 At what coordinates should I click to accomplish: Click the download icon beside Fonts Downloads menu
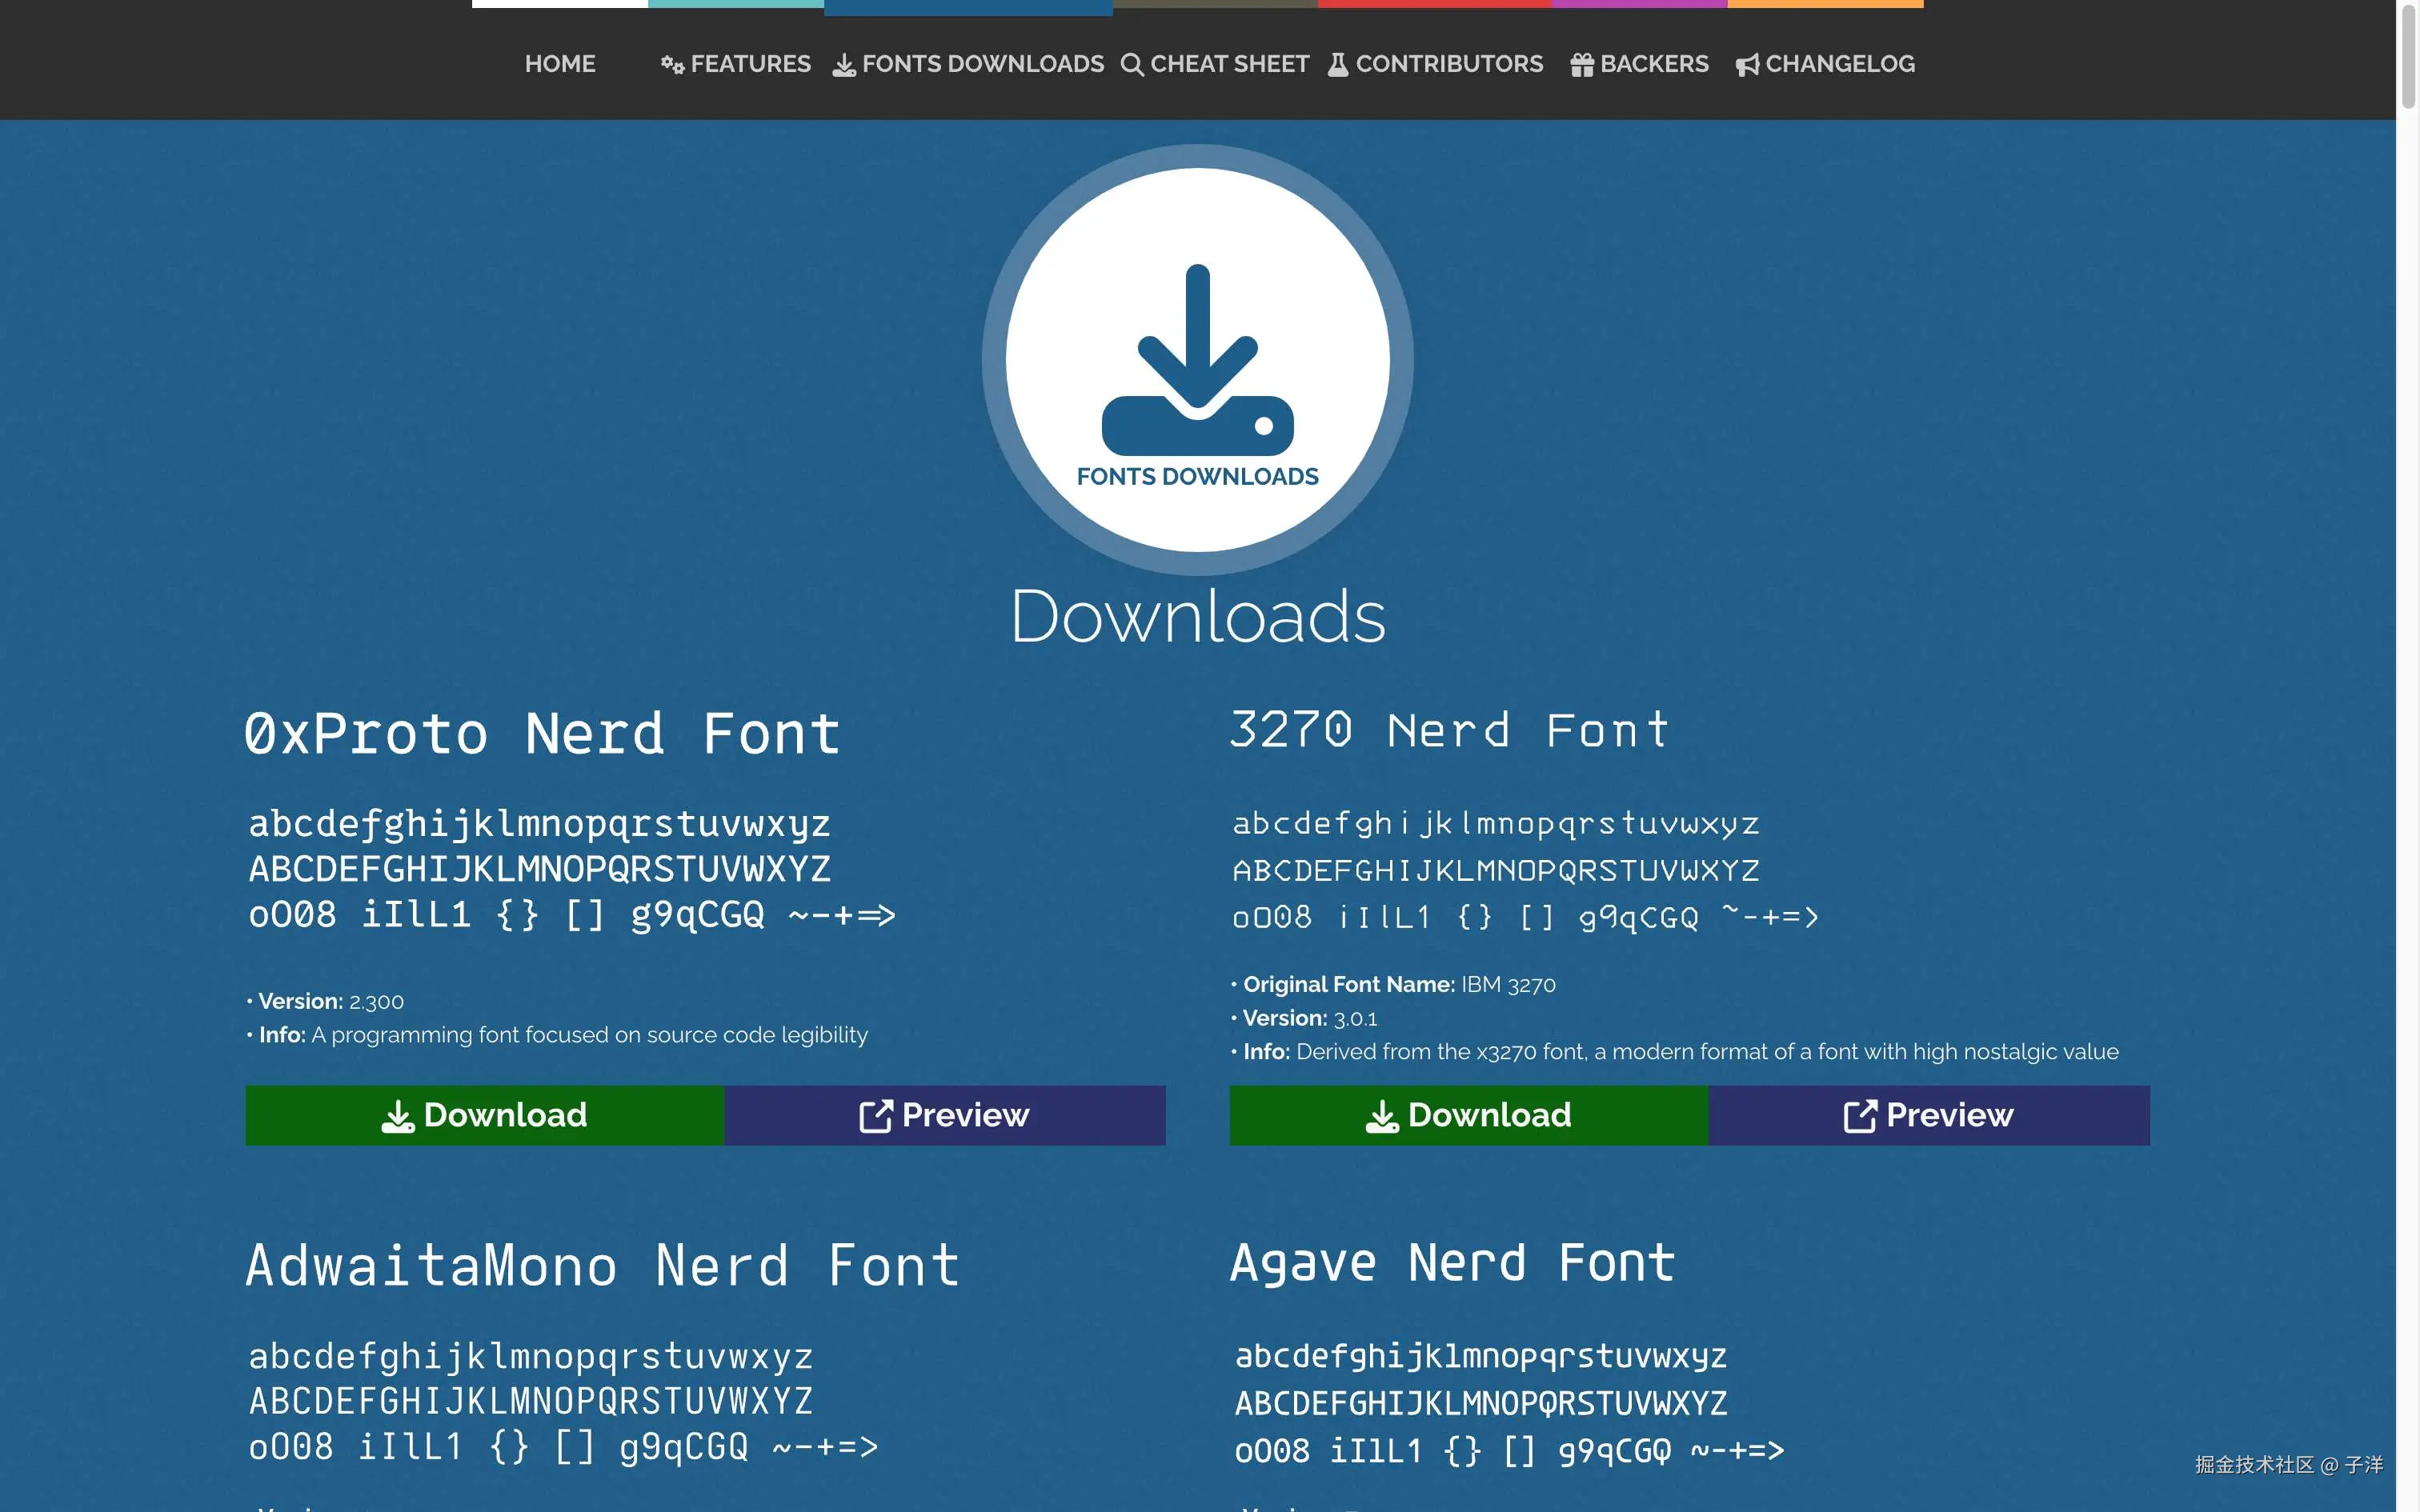844,65
